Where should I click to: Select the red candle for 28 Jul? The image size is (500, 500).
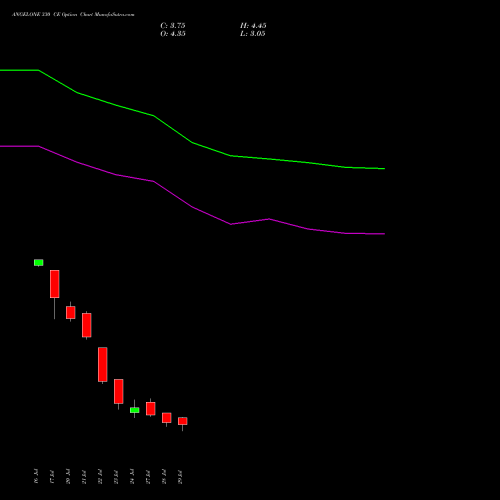[167, 418]
